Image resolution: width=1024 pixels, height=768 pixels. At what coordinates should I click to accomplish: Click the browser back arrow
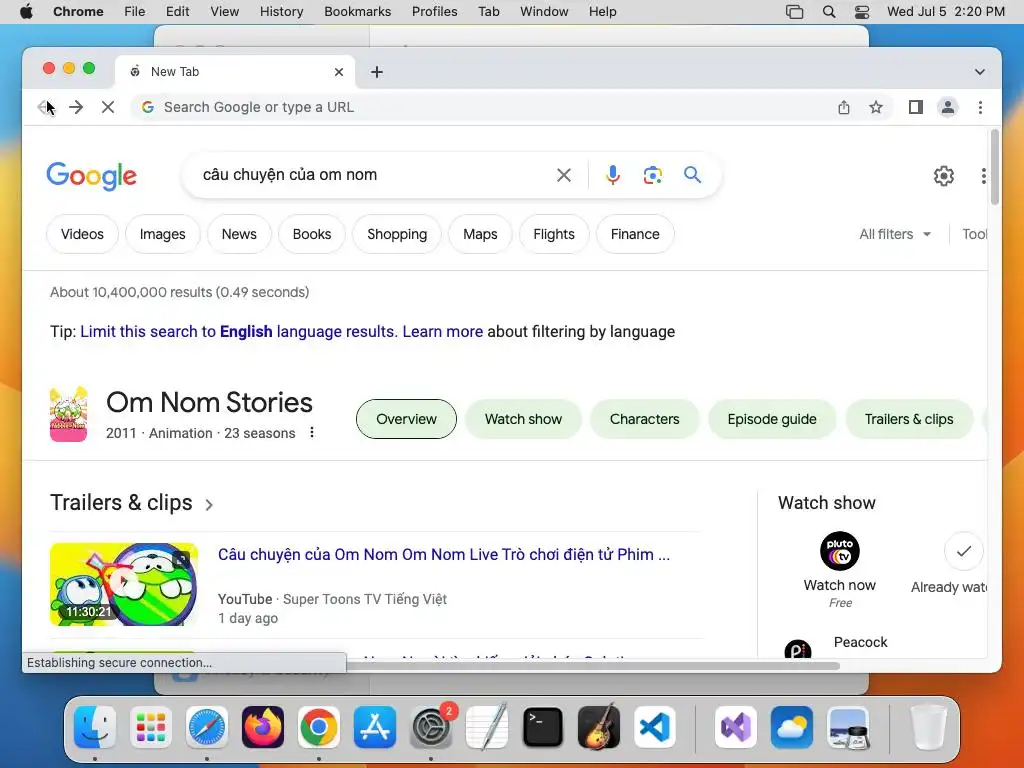click(44, 107)
